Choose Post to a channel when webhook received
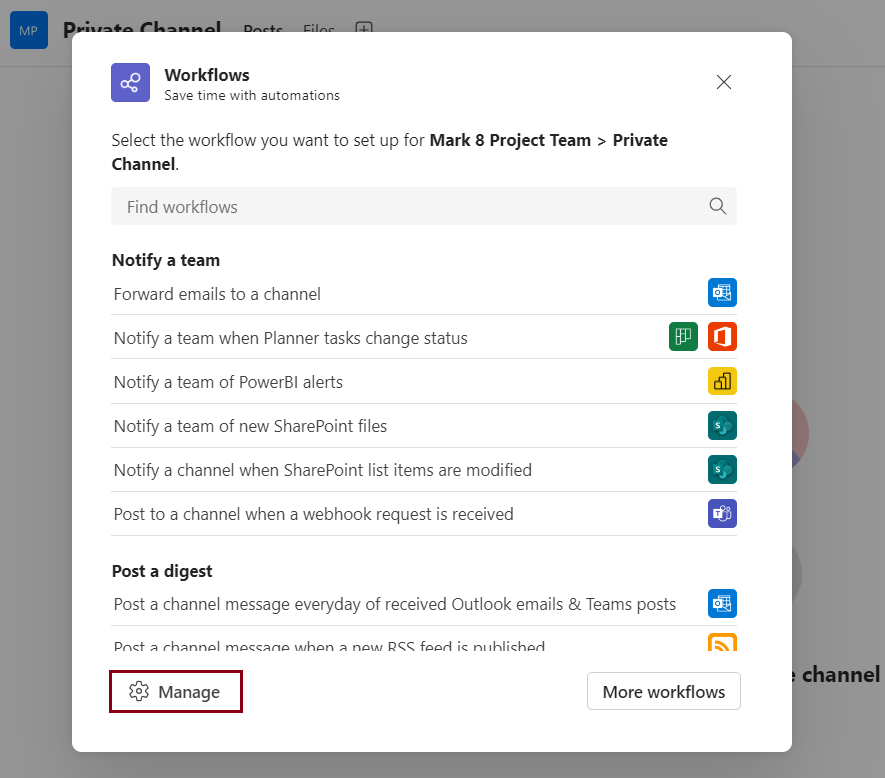This screenshot has width=885, height=778. (x=313, y=514)
